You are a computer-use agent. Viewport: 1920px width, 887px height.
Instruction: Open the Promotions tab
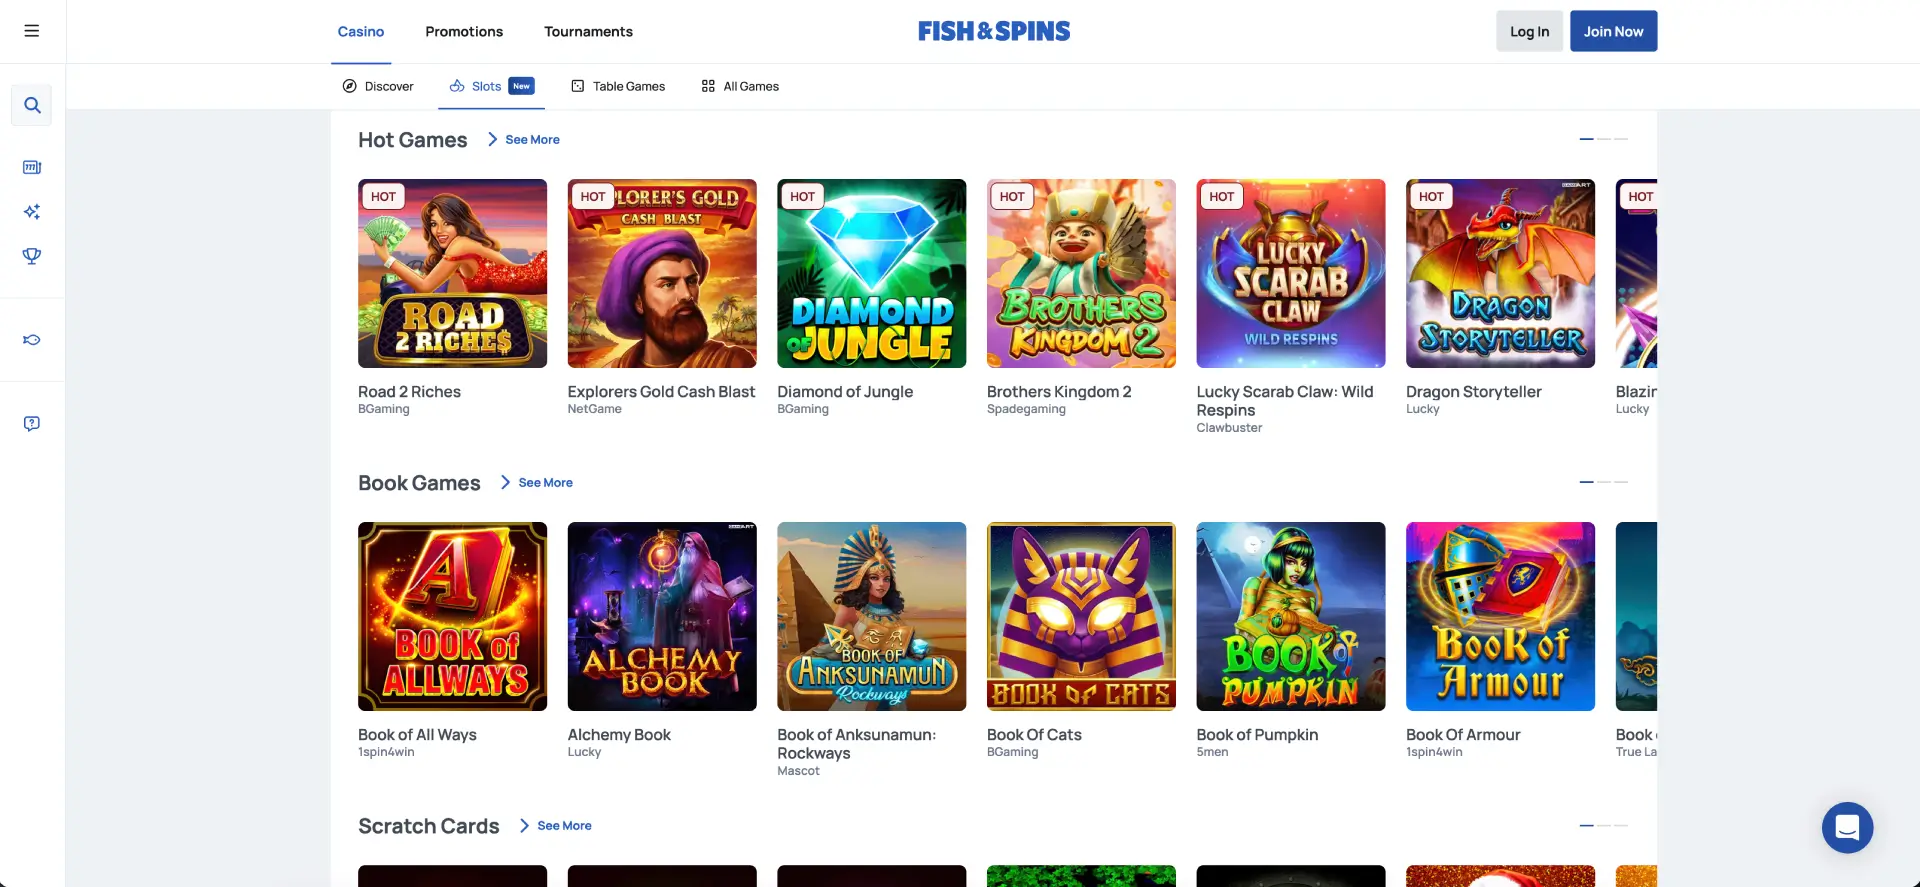tap(464, 31)
